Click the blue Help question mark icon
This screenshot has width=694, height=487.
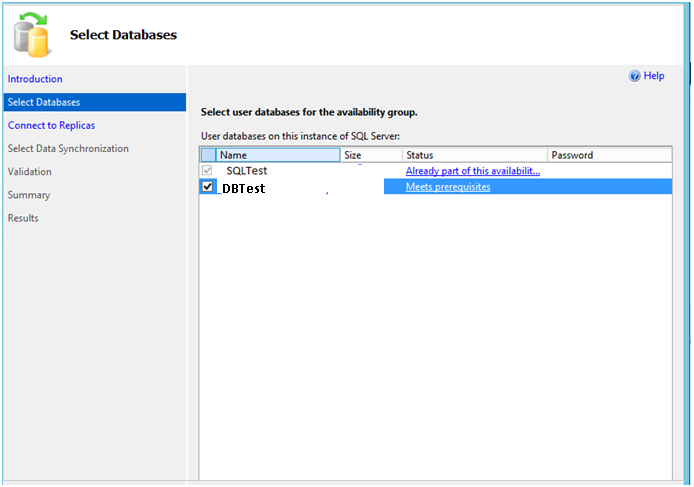tap(634, 76)
